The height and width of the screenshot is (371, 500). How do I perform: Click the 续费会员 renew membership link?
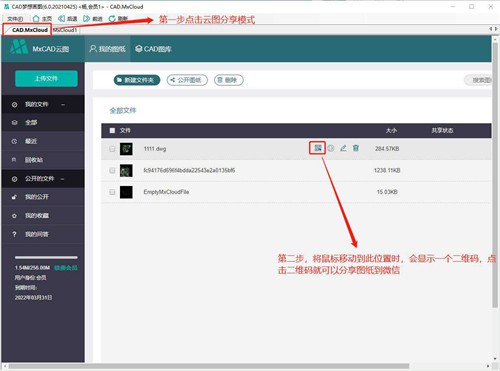[66, 268]
